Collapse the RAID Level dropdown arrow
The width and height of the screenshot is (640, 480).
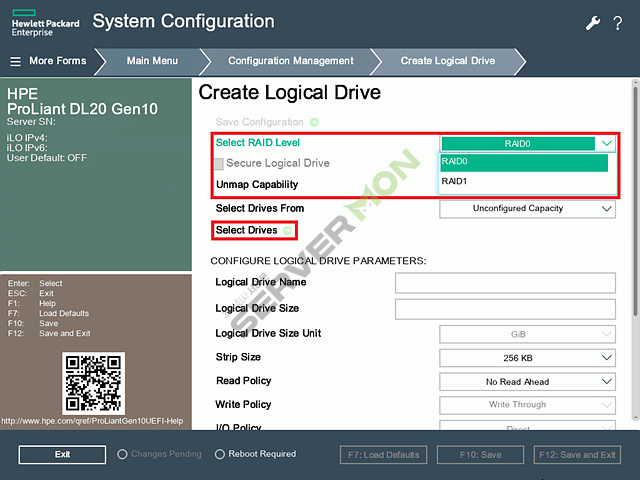(x=607, y=143)
